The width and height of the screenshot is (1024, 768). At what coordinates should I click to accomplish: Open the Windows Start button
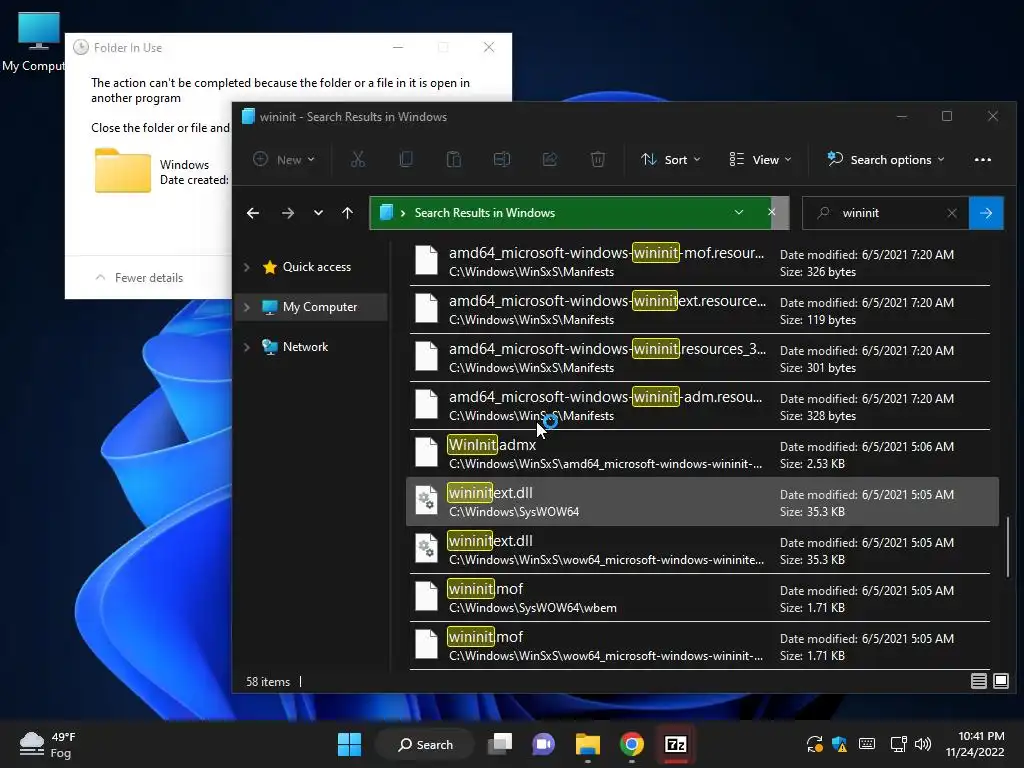349,744
